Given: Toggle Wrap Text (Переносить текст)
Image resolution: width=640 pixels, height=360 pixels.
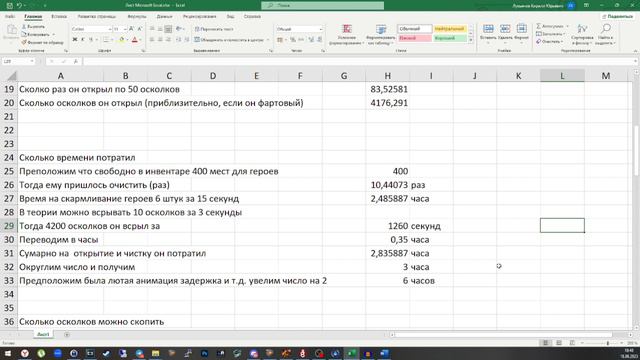Looking at the screenshot, I should [x=214, y=29].
